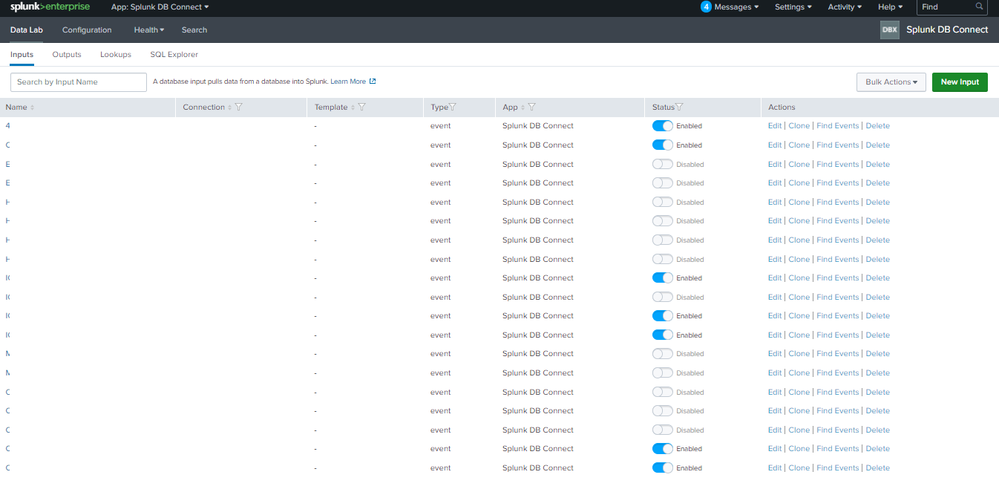Screen dimensions: 999x480
Task: Open the Status column filter icon
Action: click(679, 108)
